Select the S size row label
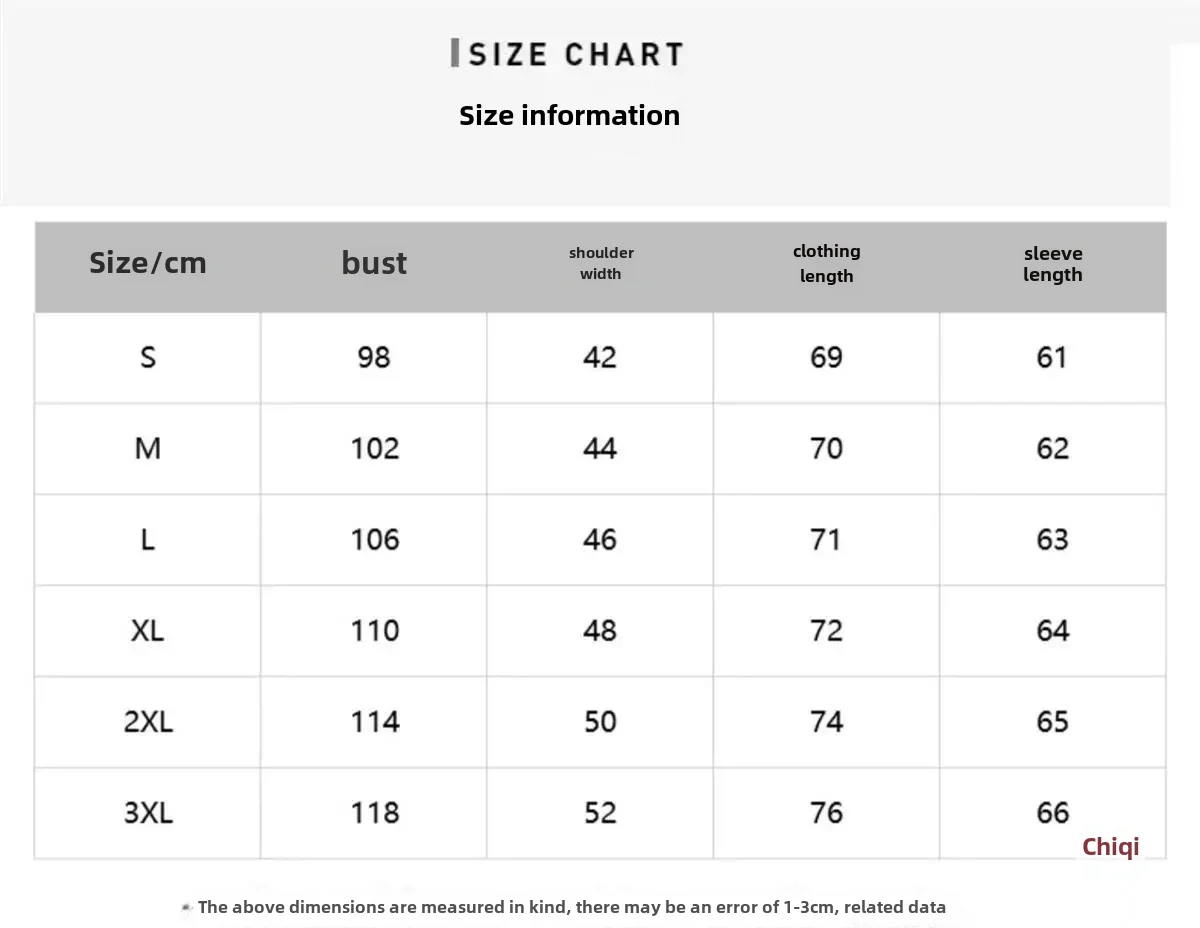Screen dimensions: 1200x928 148,357
